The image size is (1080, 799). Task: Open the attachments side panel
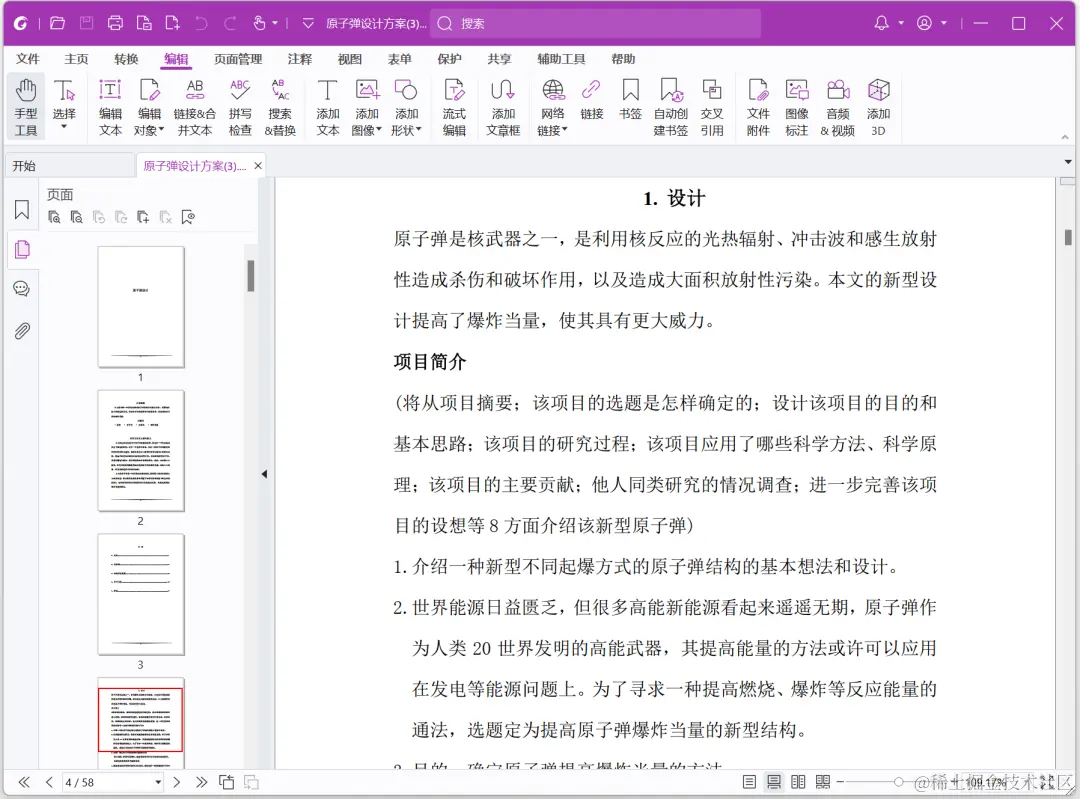(x=22, y=331)
